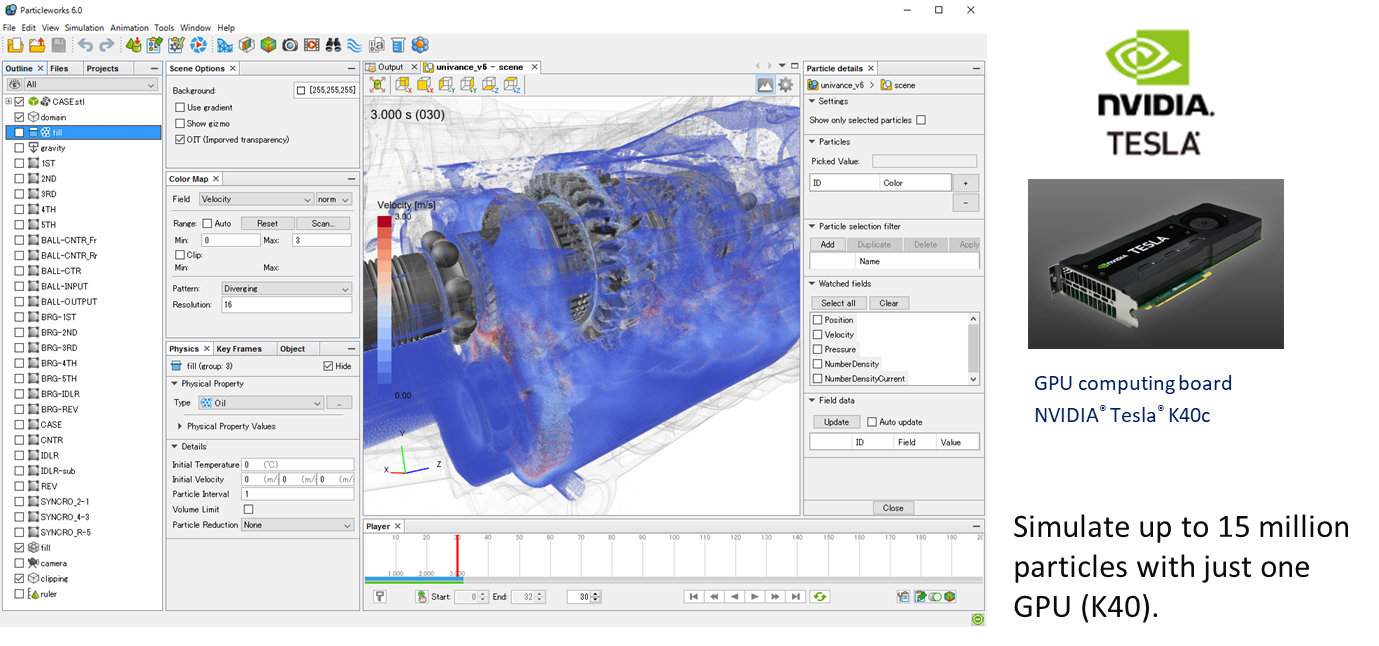Screen dimensions: 1379x646
Task: Click the Save disk toolbar icon
Action: tap(58, 45)
